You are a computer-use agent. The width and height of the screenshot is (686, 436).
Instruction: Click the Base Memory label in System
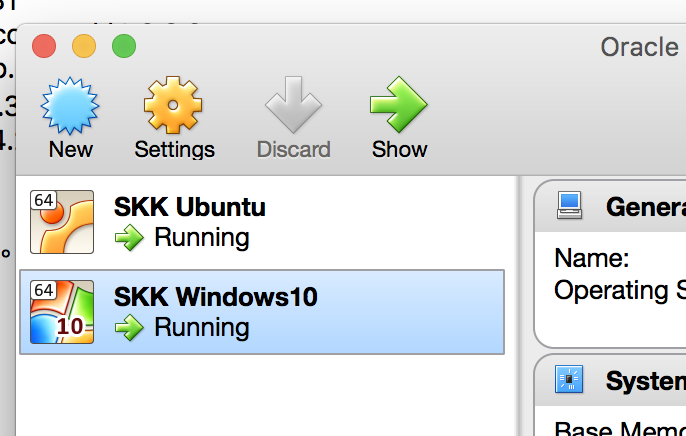(x=620, y=429)
